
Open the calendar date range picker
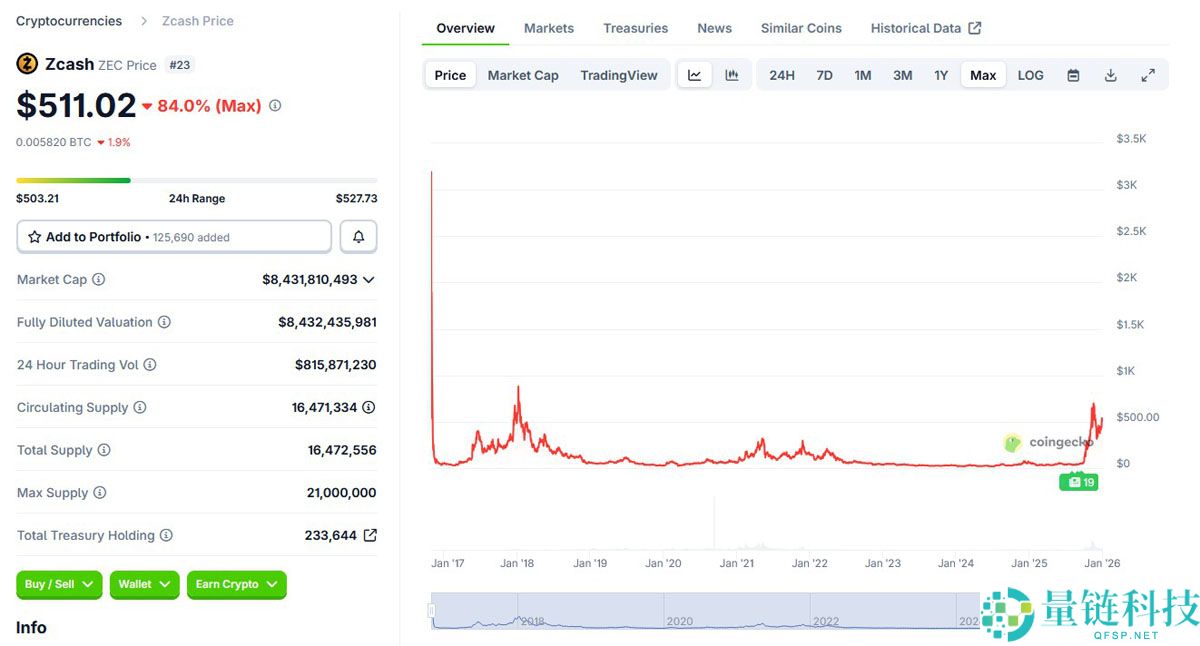point(1073,75)
